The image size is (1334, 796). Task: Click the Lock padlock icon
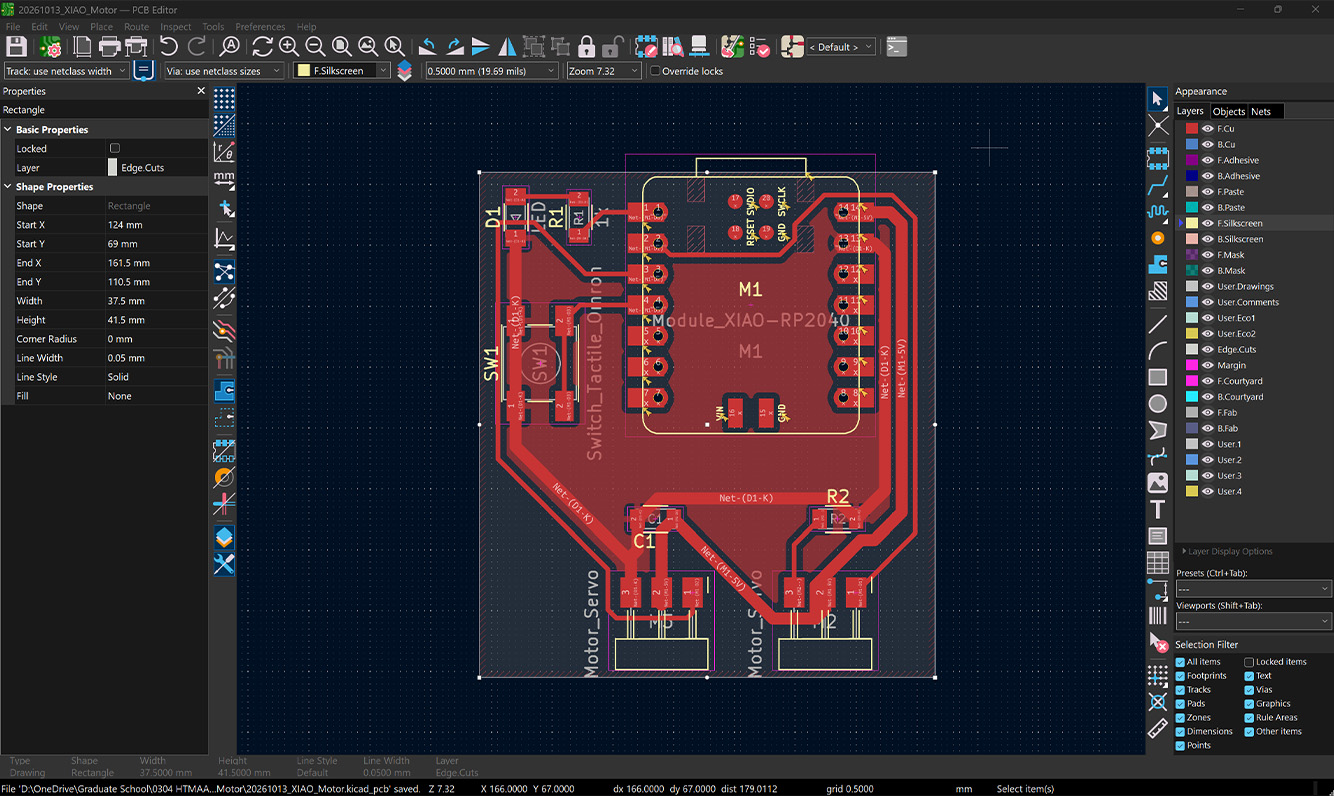[586, 46]
